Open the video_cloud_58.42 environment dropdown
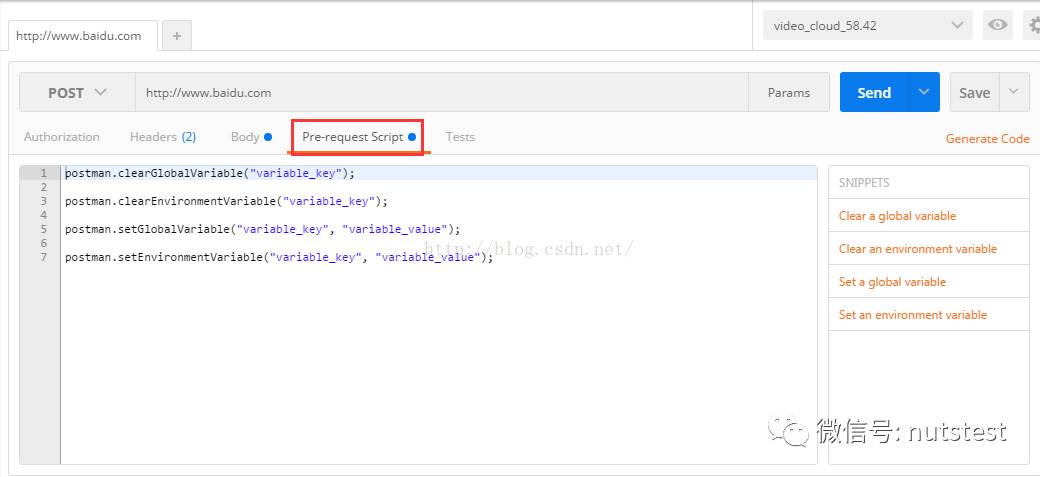This screenshot has height=477, width=1040. 868,26
